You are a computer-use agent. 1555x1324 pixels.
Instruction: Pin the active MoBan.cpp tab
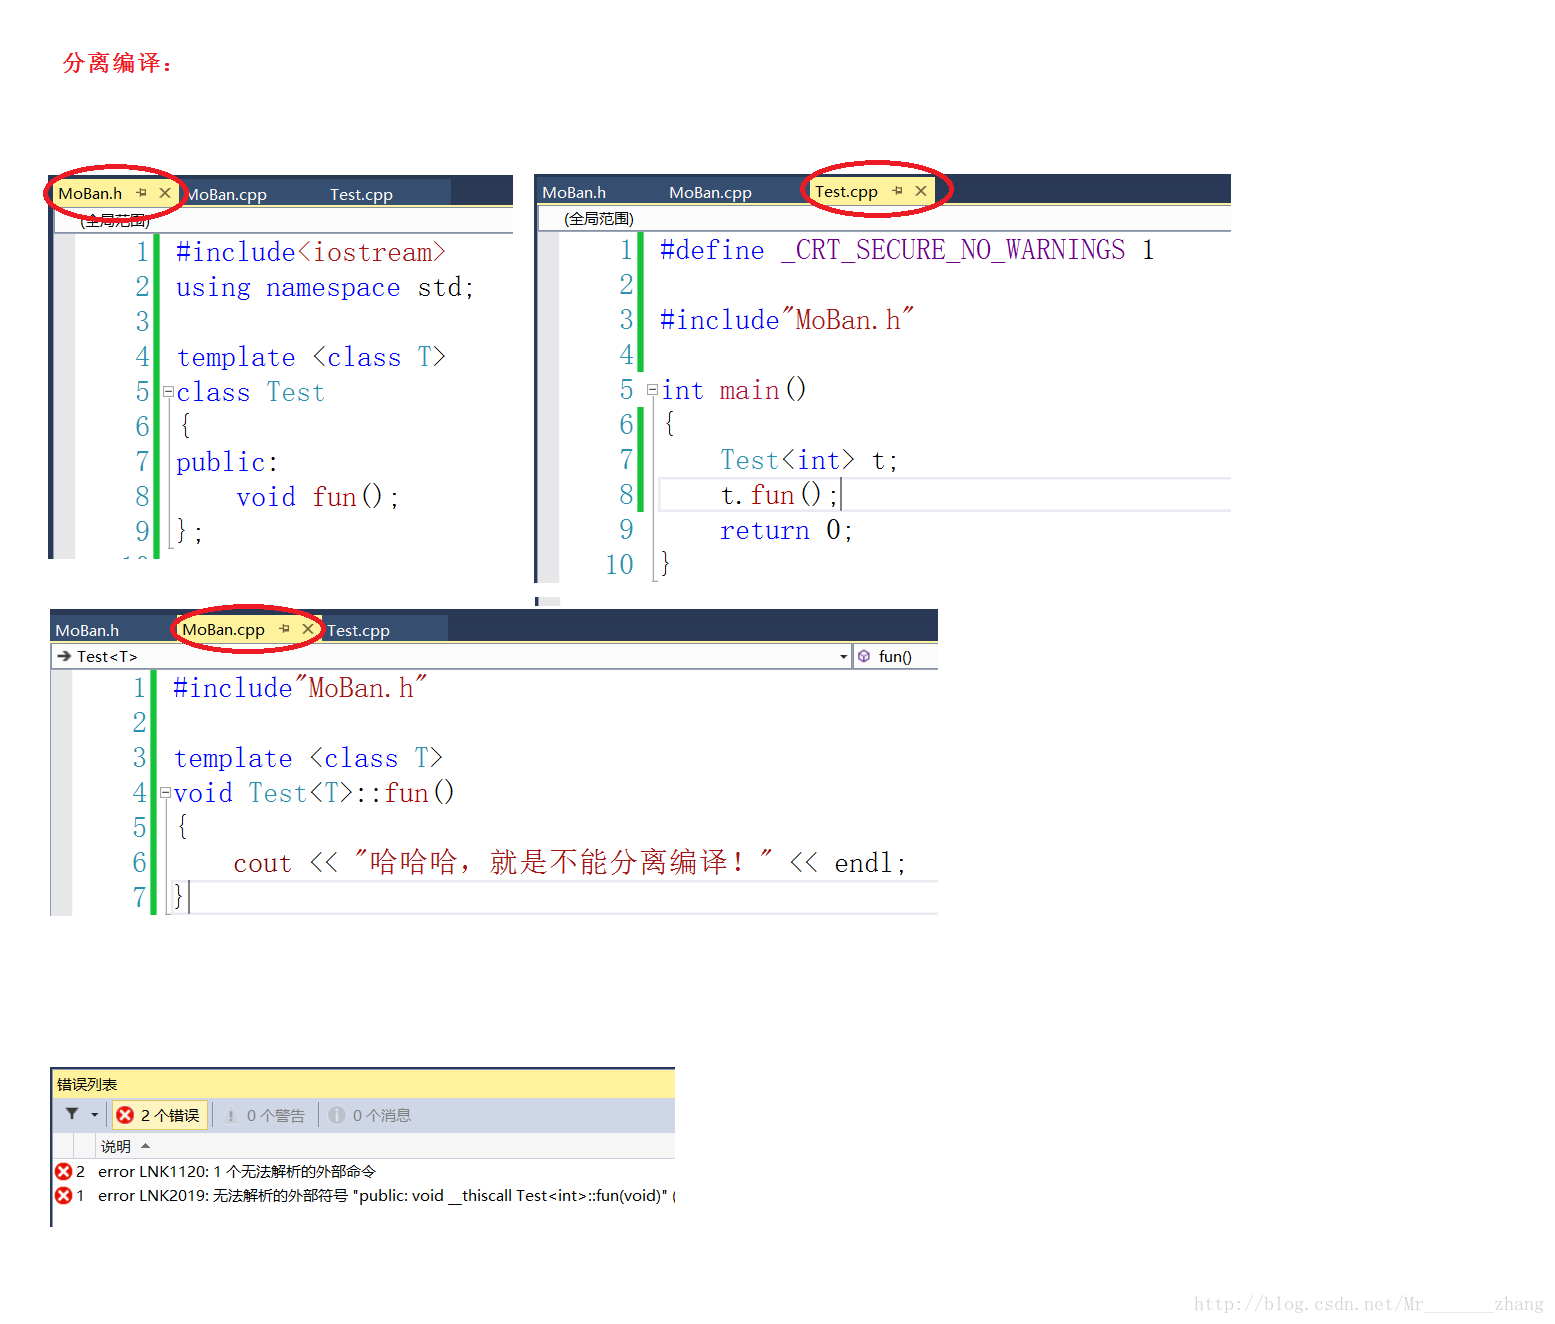pos(284,629)
